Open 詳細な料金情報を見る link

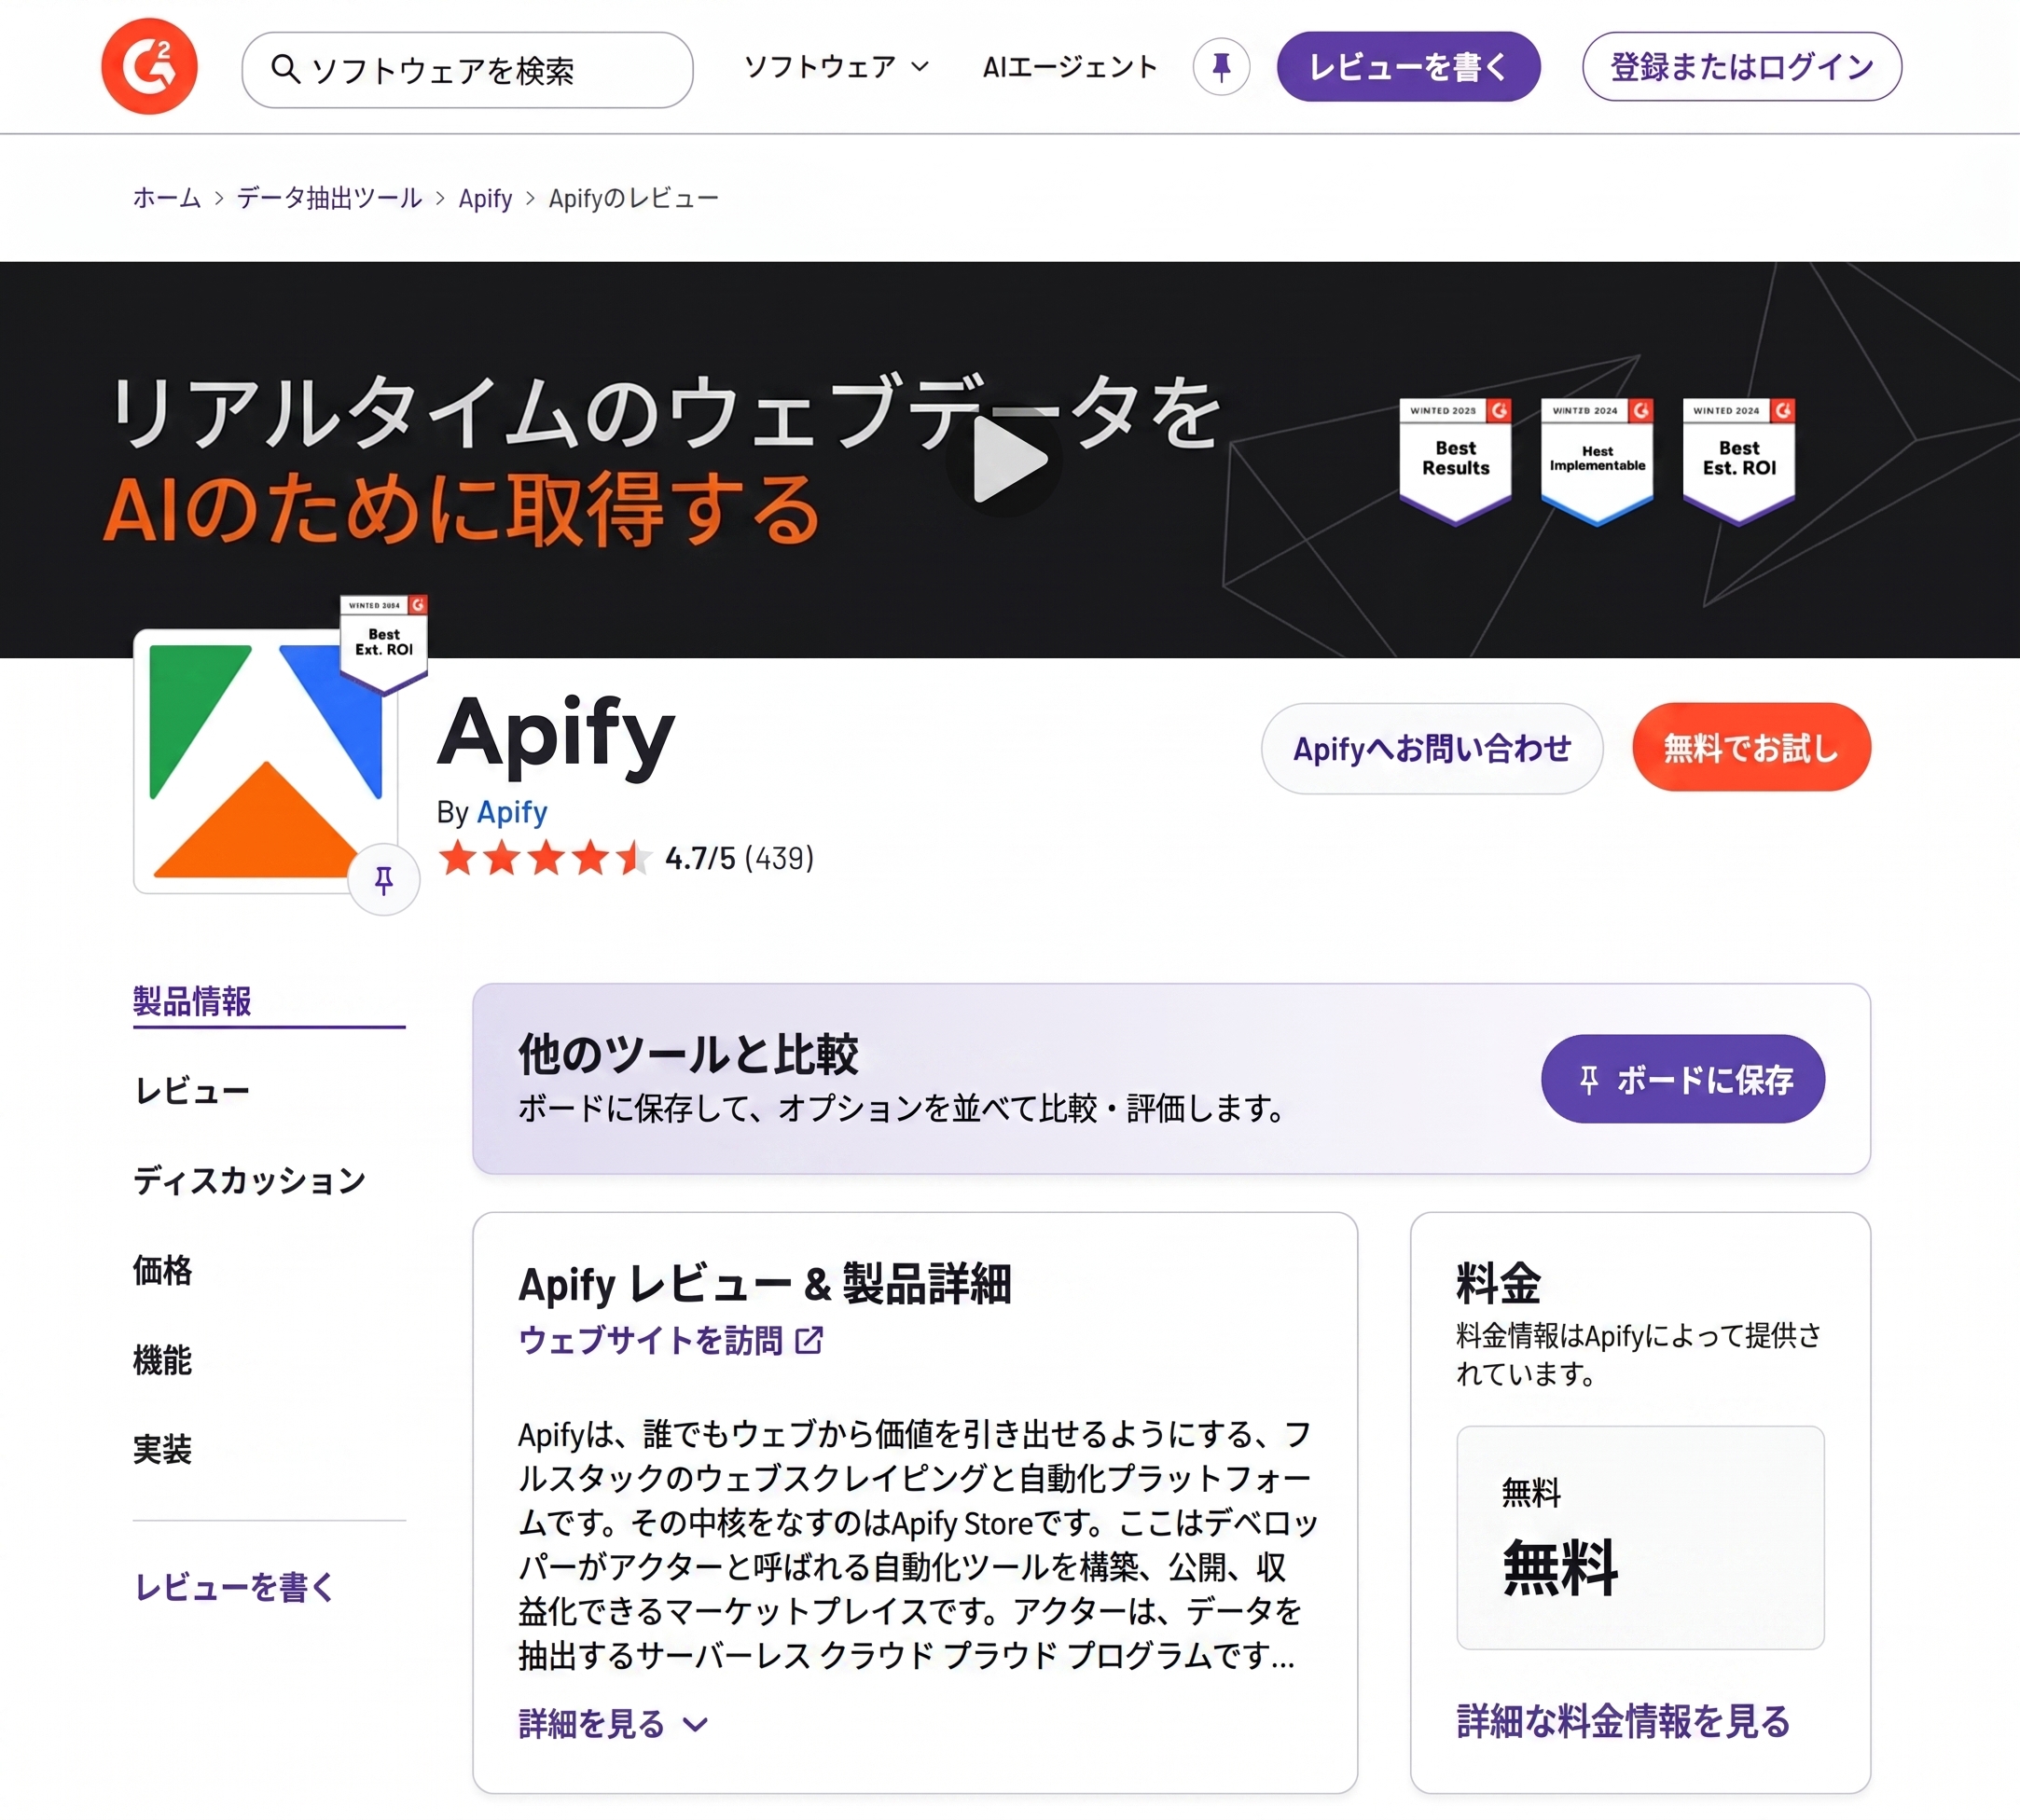point(1623,1721)
